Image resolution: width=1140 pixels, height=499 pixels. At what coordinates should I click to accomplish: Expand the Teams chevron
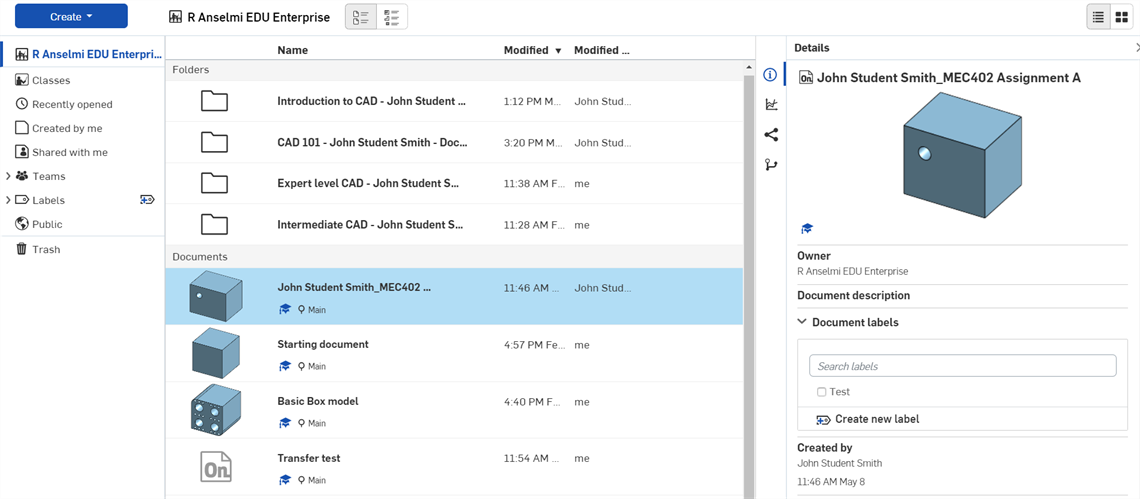pos(8,176)
